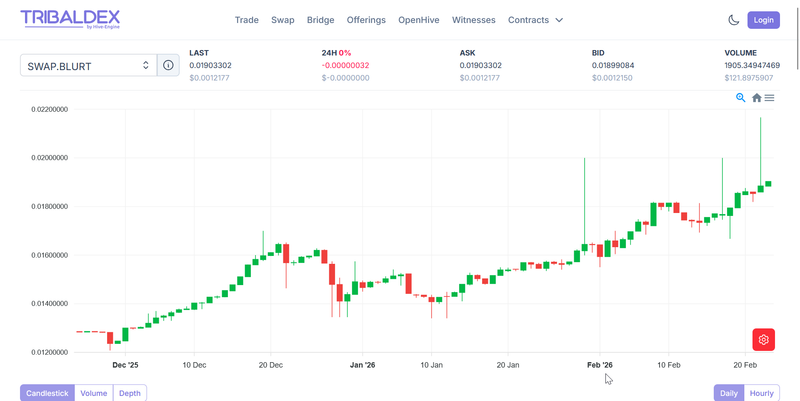The image size is (800, 401).
Task: Go to TribalDex logo home
Action: pyautogui.click(x=70, y=19)
